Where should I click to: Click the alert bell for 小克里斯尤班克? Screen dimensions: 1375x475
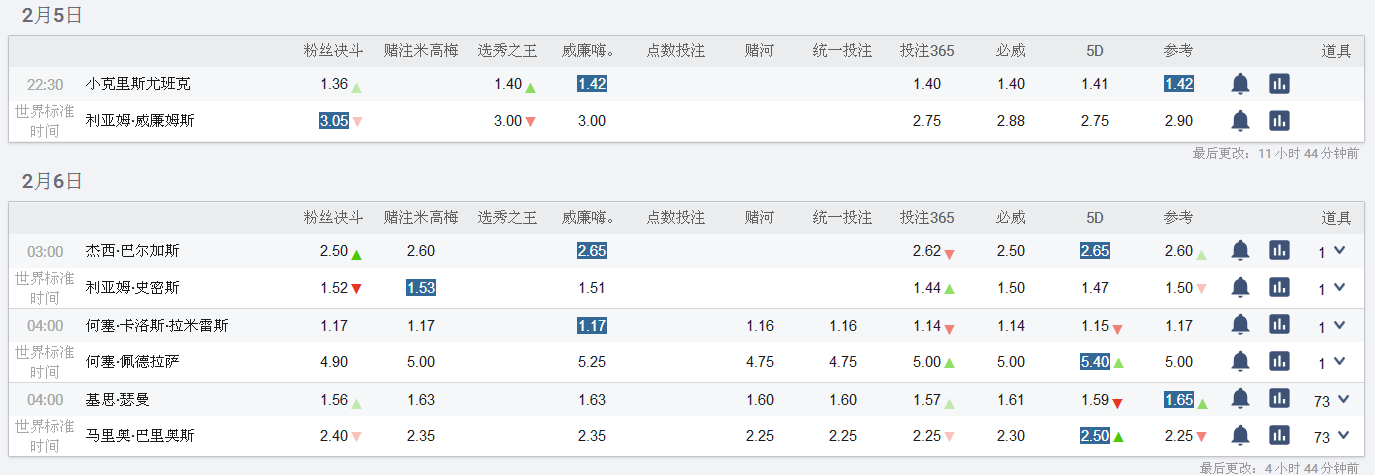[1240, 84]
